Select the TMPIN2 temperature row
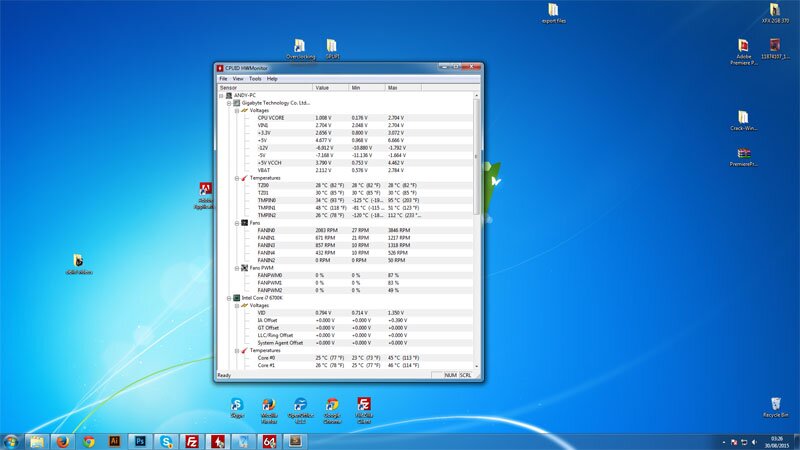This screenshot has width=800, height=450. [x=345, y=215]
